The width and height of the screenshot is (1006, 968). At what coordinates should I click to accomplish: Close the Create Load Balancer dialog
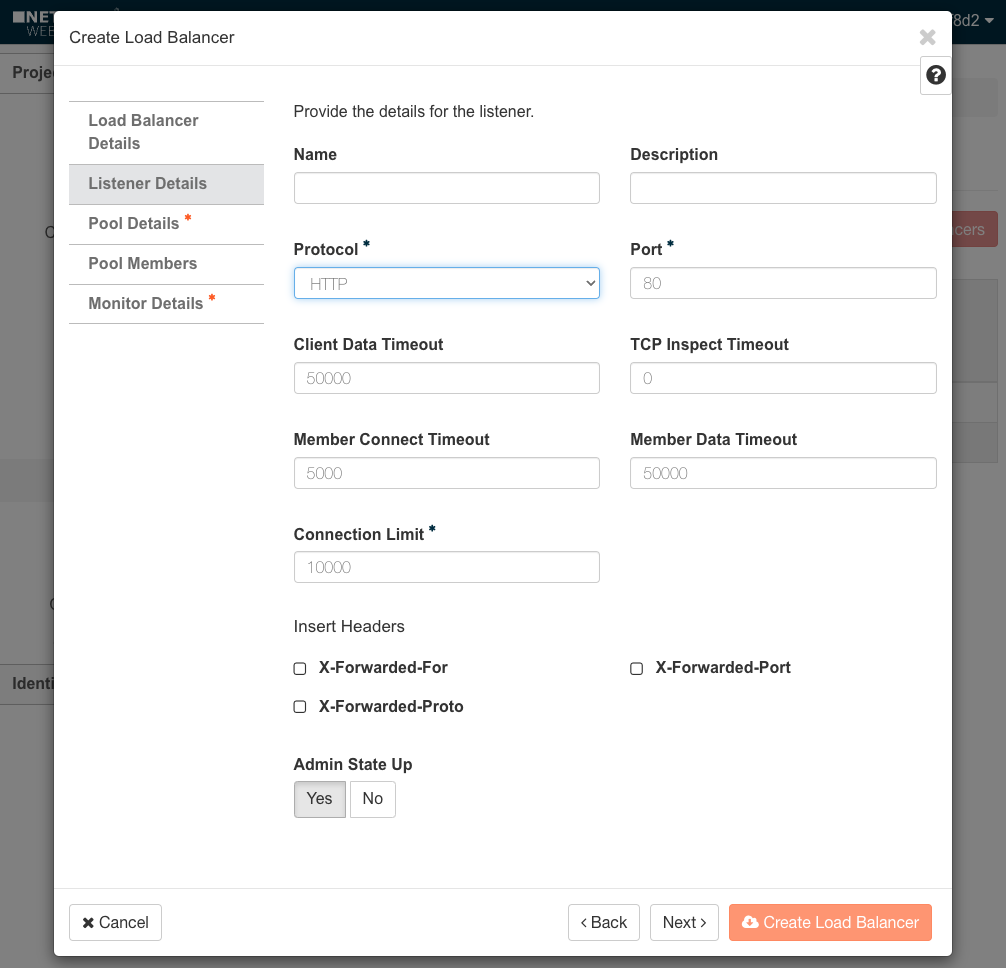point(927,38)
